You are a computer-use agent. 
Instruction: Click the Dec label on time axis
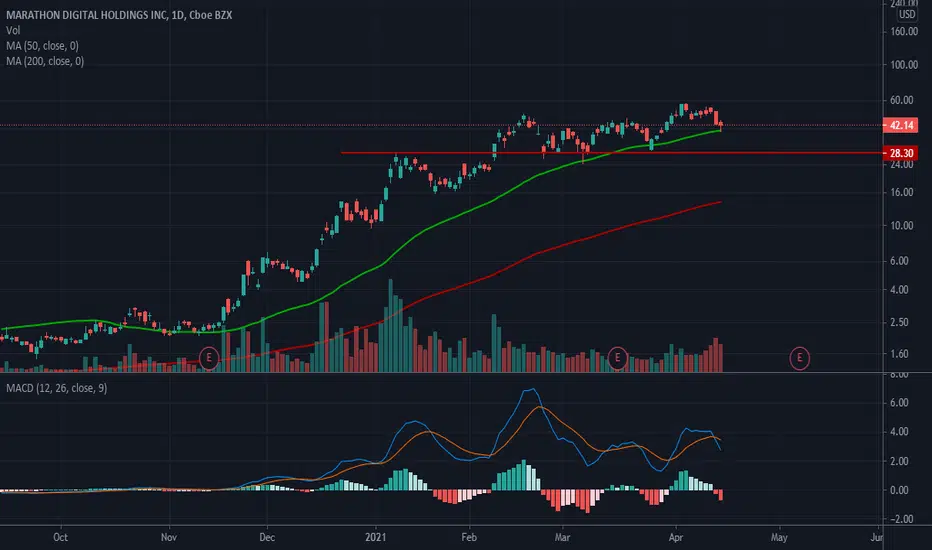click(267, 538)
